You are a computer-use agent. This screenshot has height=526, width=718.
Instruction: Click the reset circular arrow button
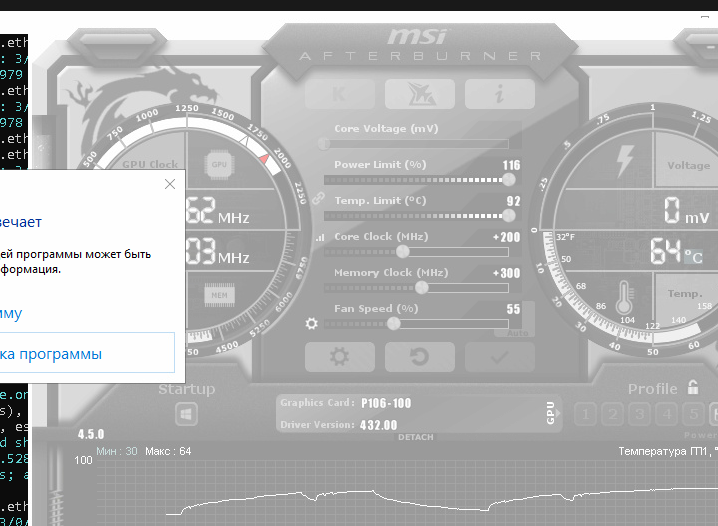(420, 357)
